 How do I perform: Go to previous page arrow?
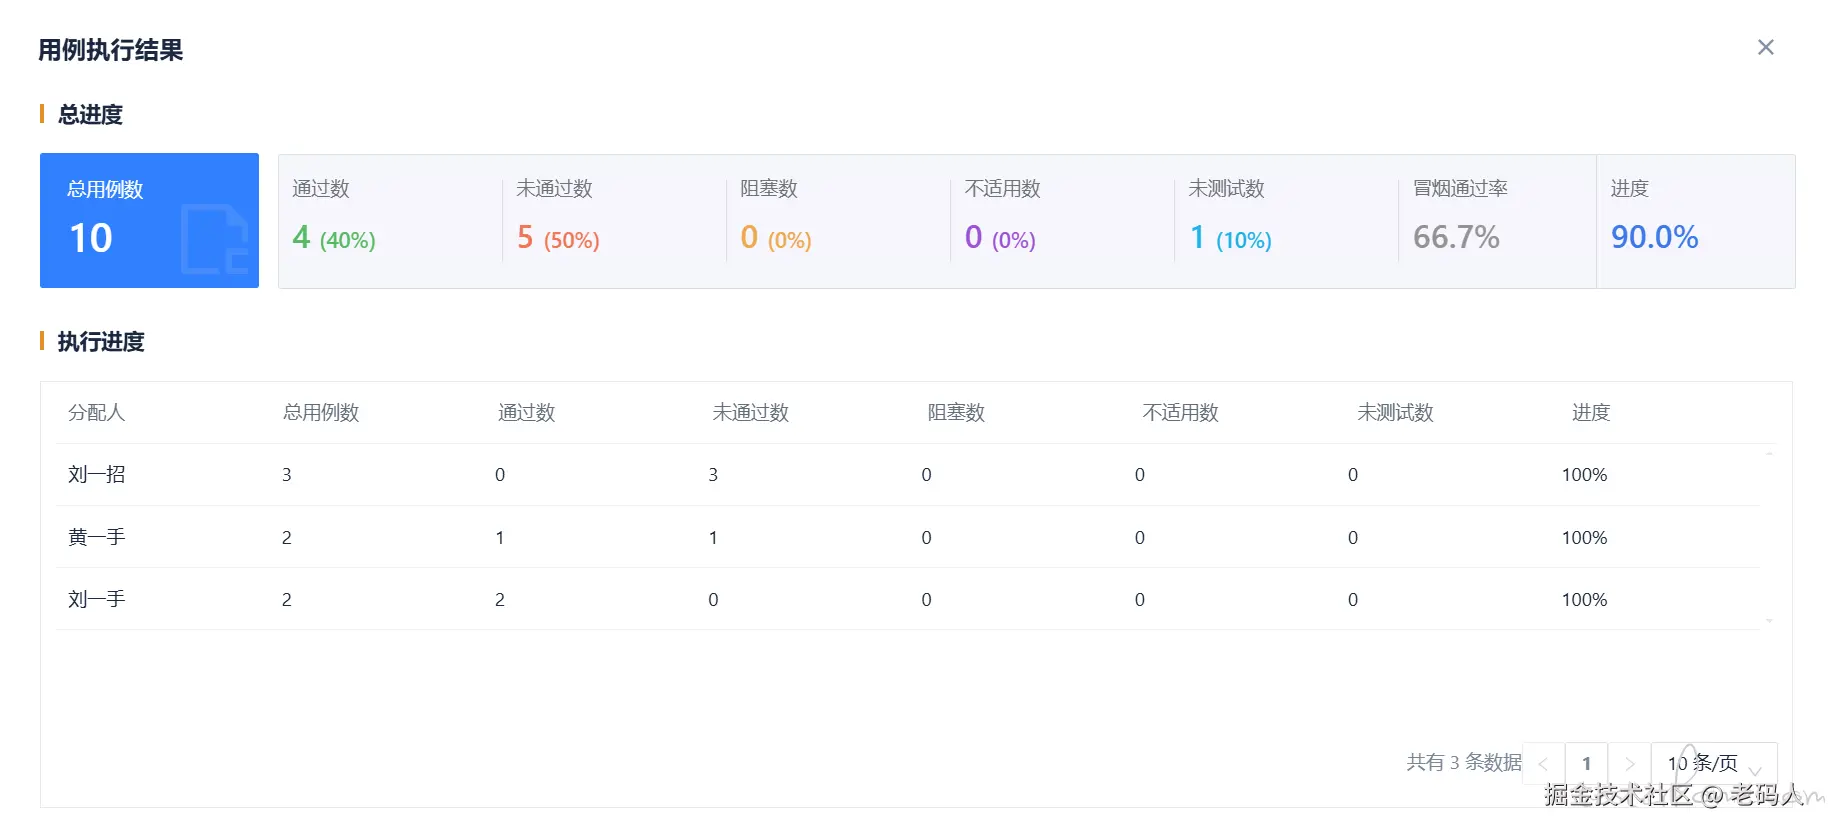1543,764
